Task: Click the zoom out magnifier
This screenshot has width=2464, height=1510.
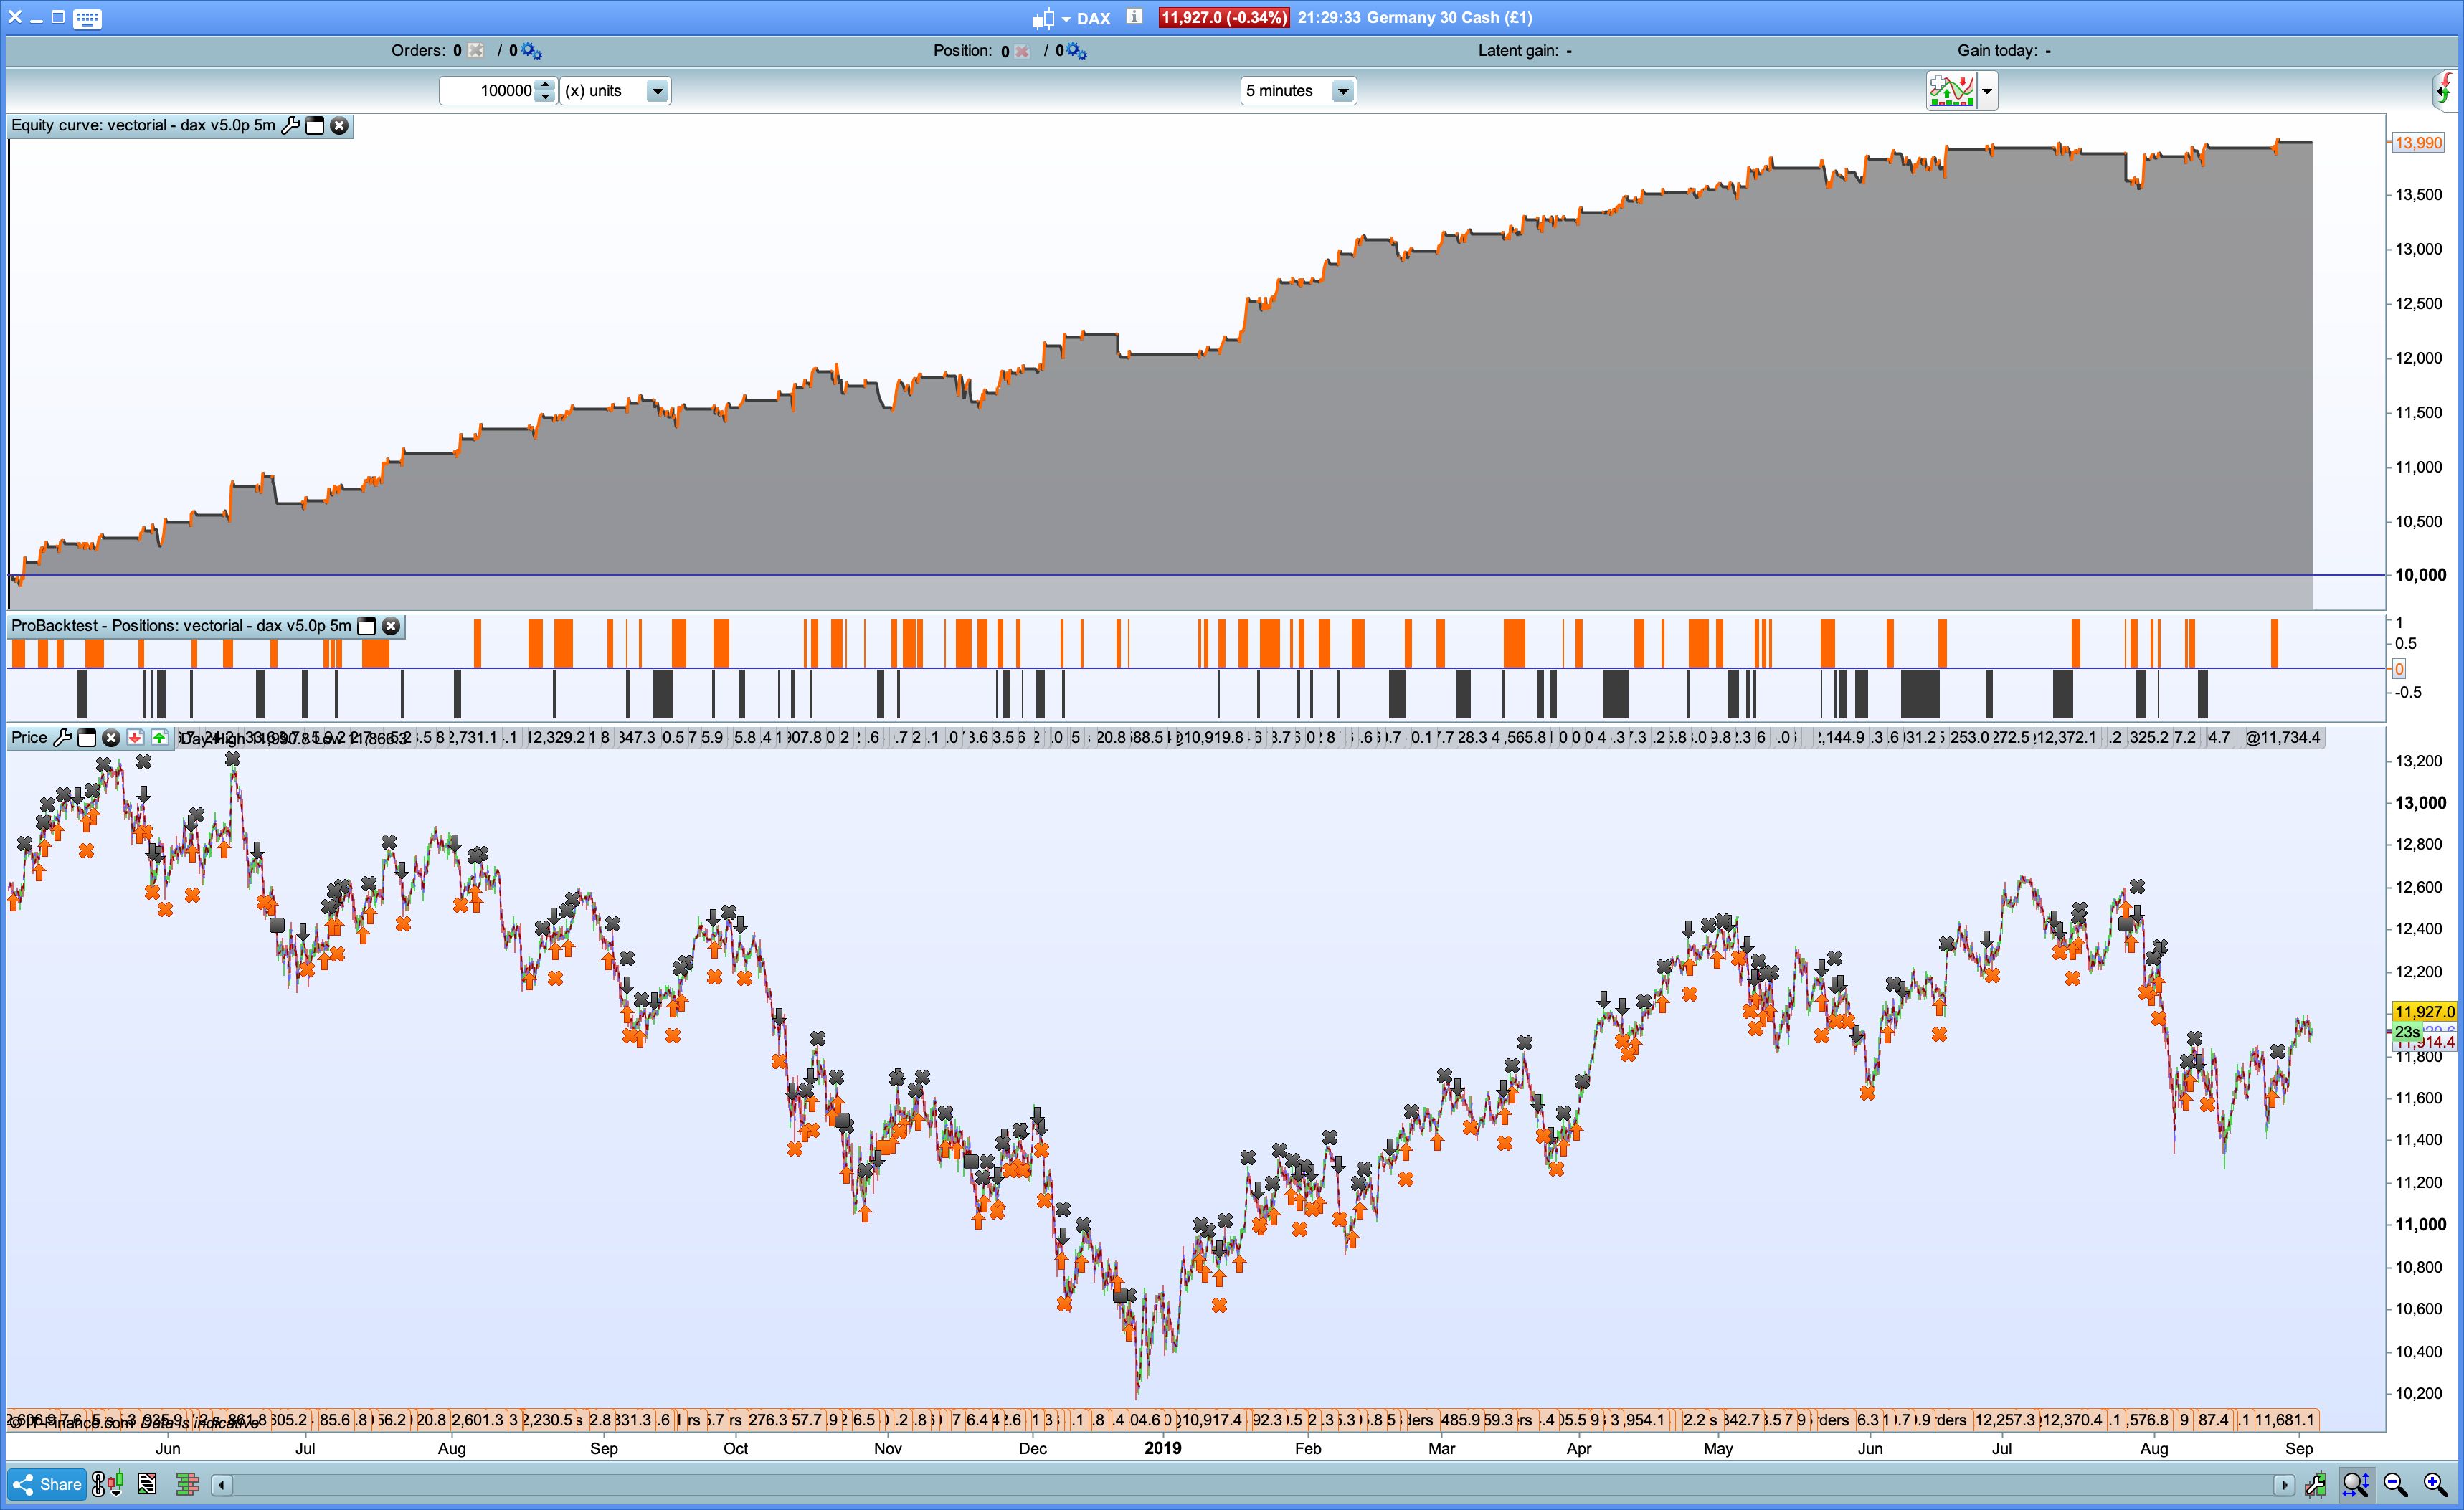Action: pyautogui.click(x=2395, y=1484)
